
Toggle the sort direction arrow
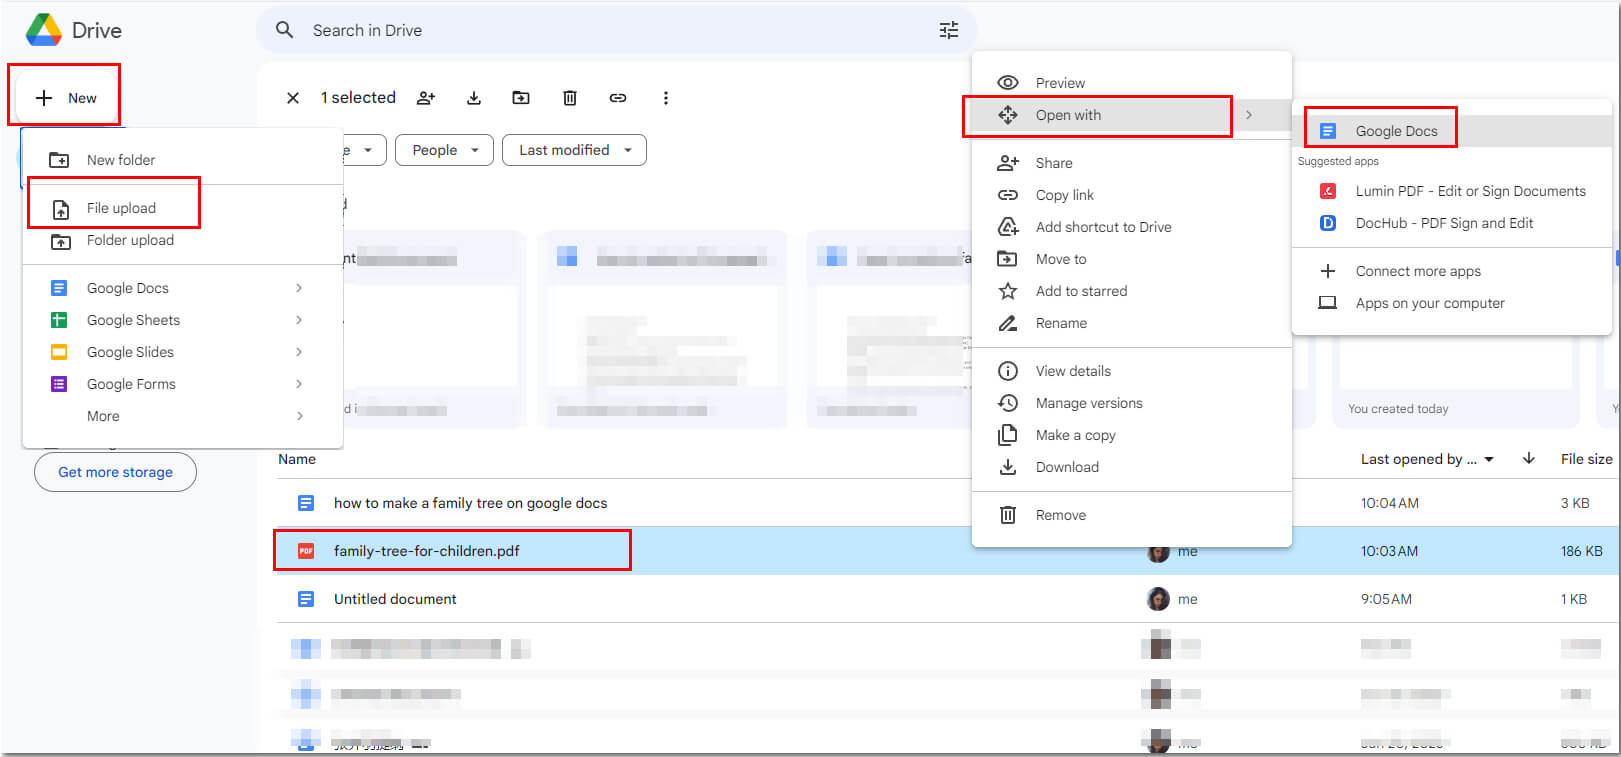(x=1529, y=459)
